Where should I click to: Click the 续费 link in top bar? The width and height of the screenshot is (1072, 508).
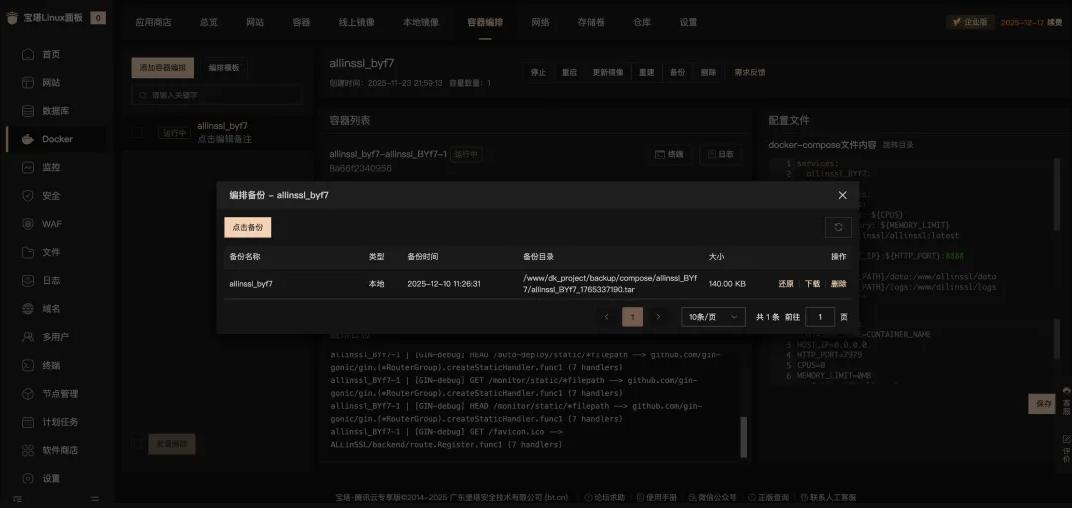tap(1055, 22)
